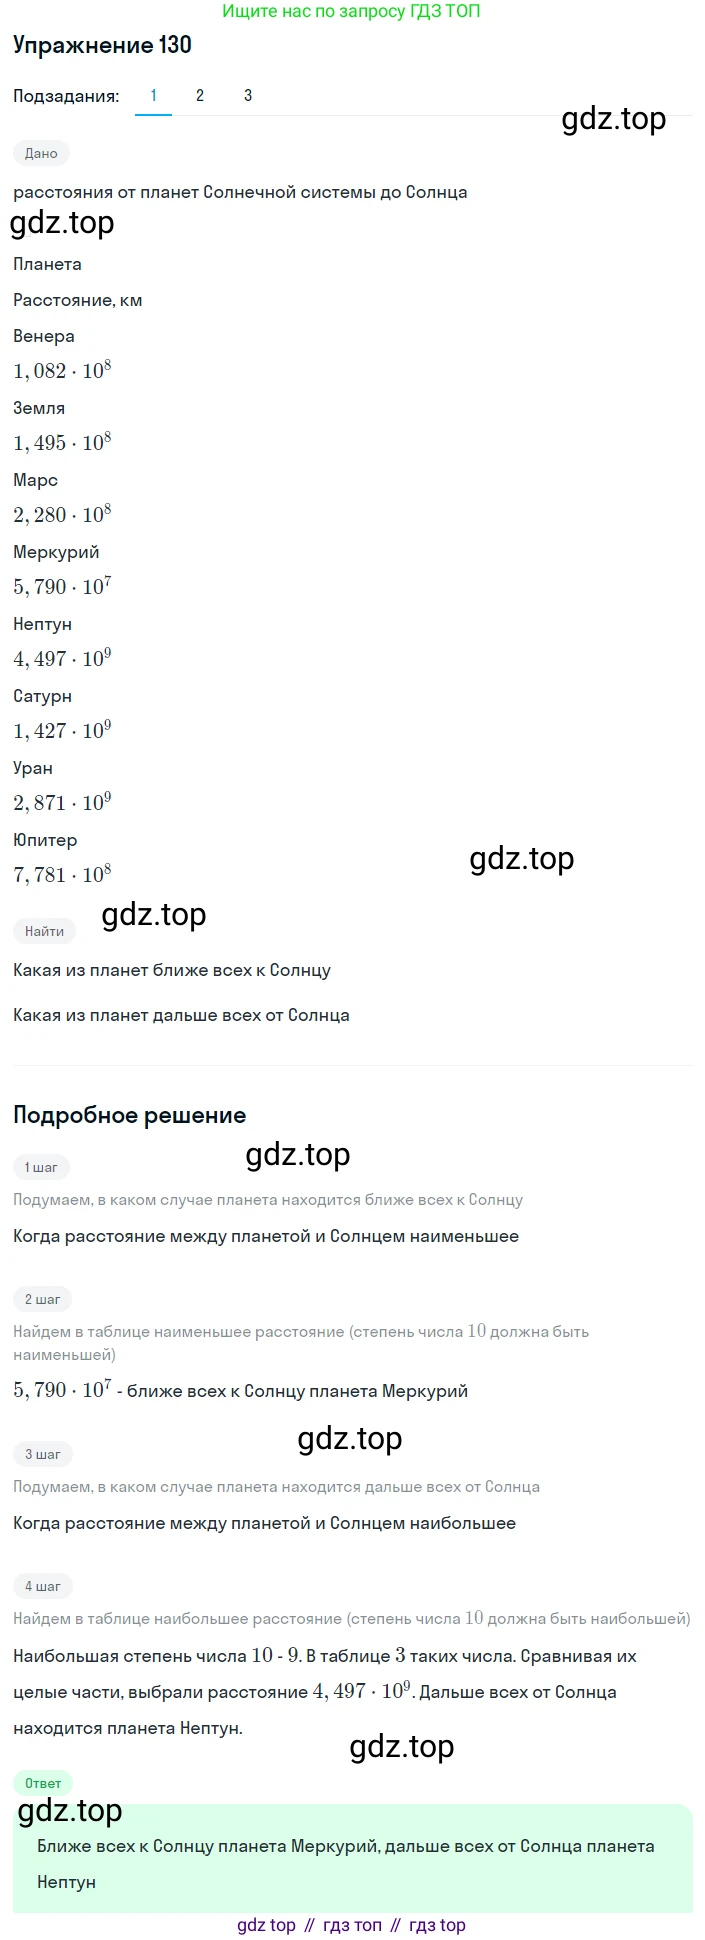The width and height of the screenshot is (705, 1940).
Task: Click the 'Венера' planet name
Action: tap(44, 336)
